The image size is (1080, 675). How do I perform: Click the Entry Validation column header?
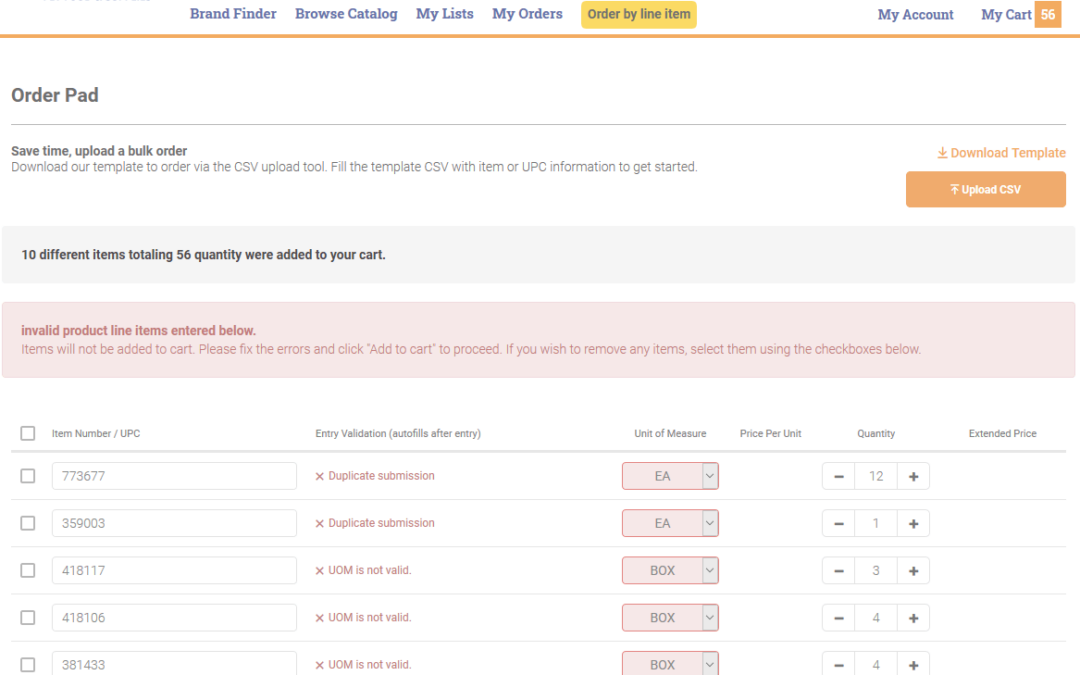(398, 433)
